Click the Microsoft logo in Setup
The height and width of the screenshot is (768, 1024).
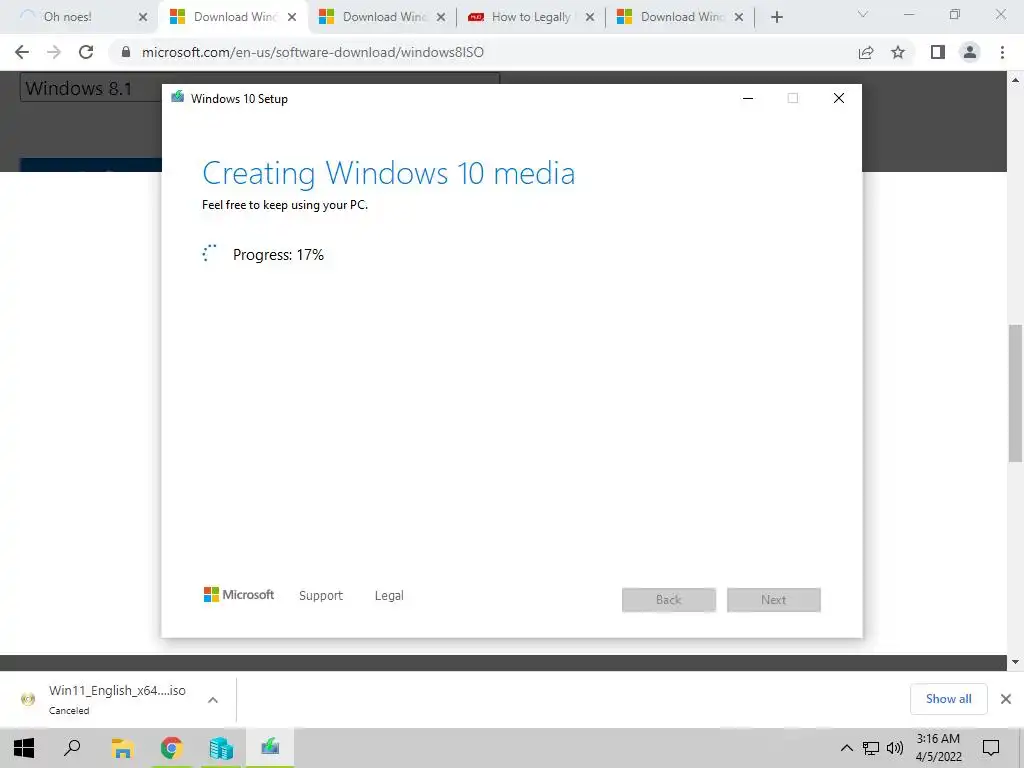pyautogui.click(x=239, y=595)
